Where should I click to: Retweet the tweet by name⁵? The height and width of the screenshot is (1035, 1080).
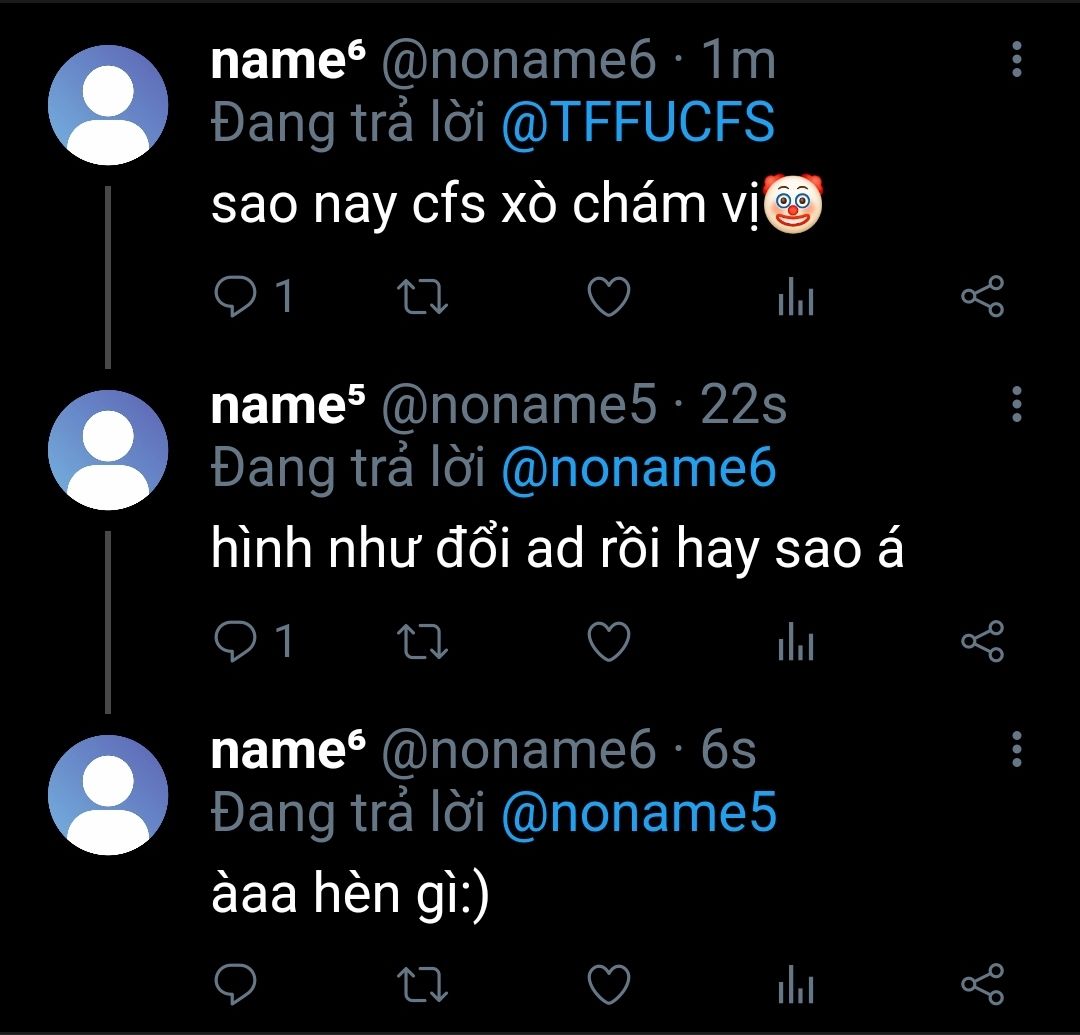click(423, 641)
